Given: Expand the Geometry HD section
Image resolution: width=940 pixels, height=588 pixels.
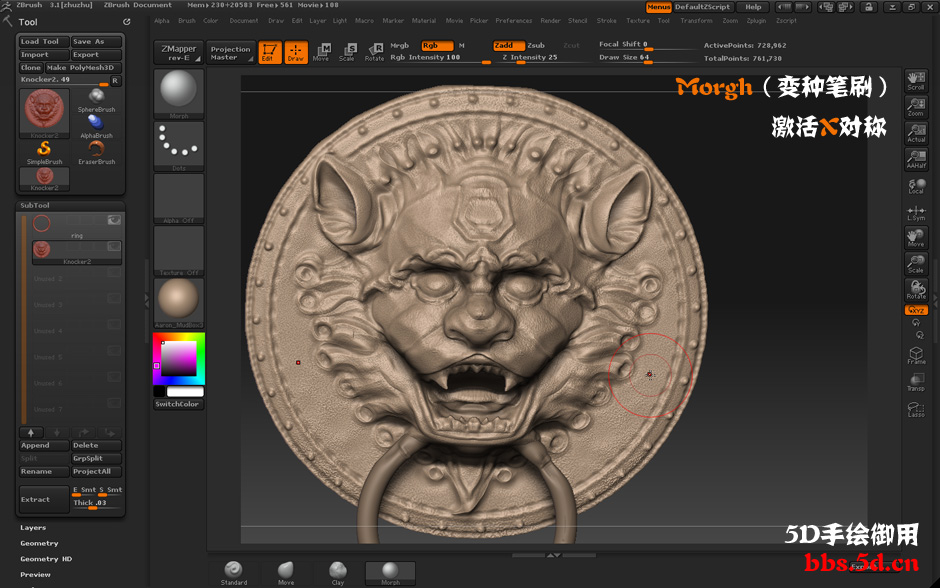Looking at the screenshot, I should pos(46,559).
